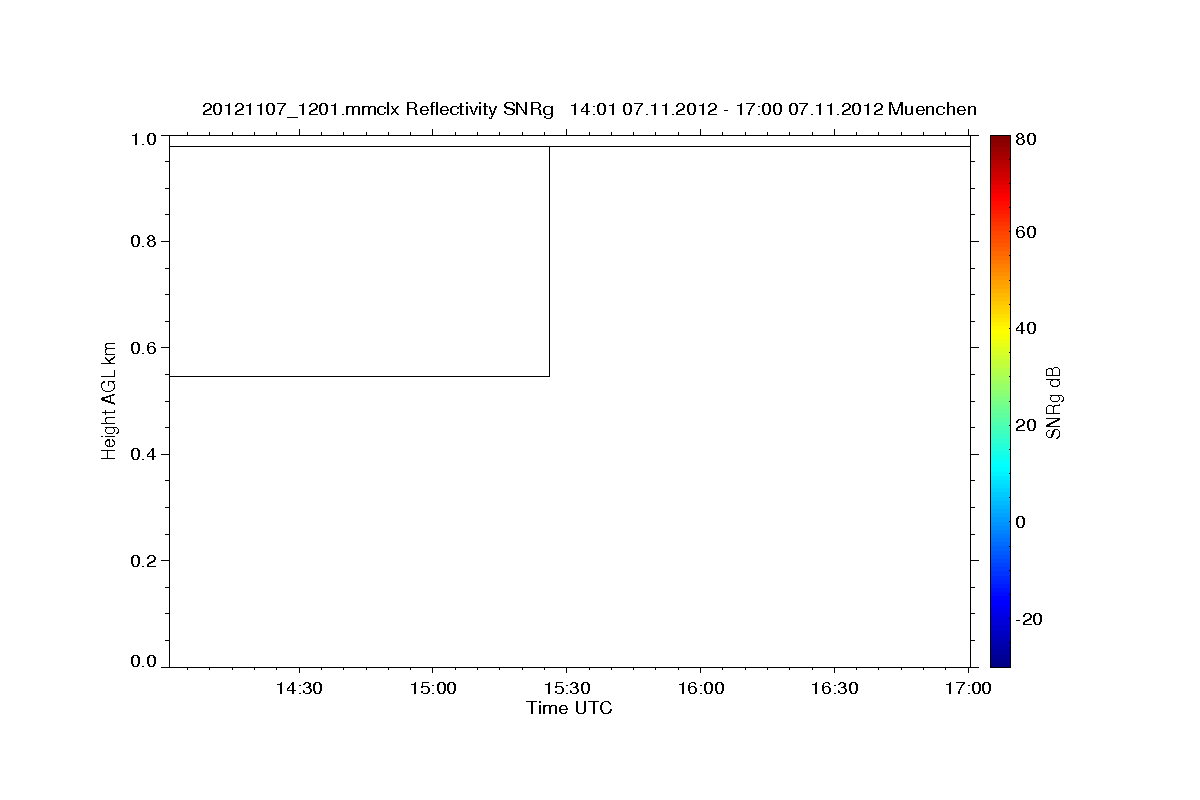
Task: Click the 40 colorbar value
Action: click(x=1026, y=329)
